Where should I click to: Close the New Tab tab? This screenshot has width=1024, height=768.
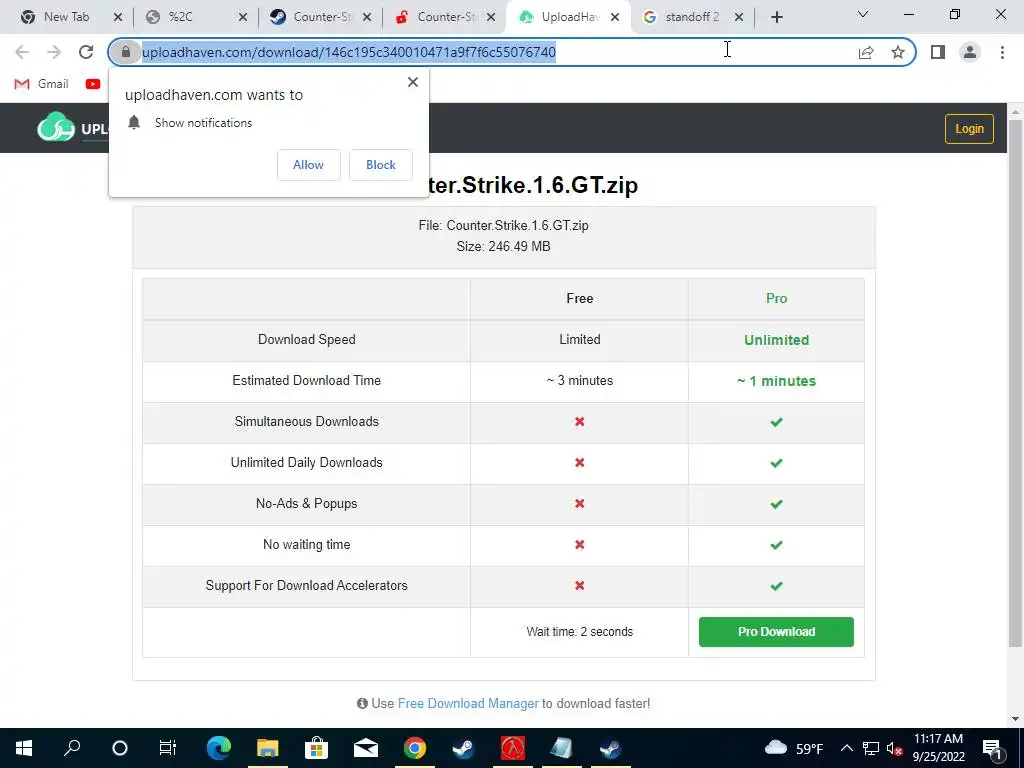click(x=118, y=18)
